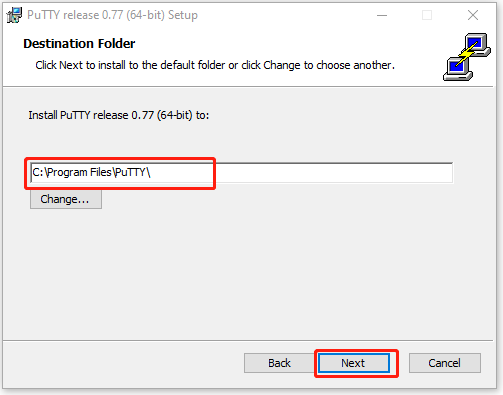Image resolution: width=503 pixels, height=395 pixels.
Task: Click the empty end of destination path field
Action: click(x=333, y=173)
